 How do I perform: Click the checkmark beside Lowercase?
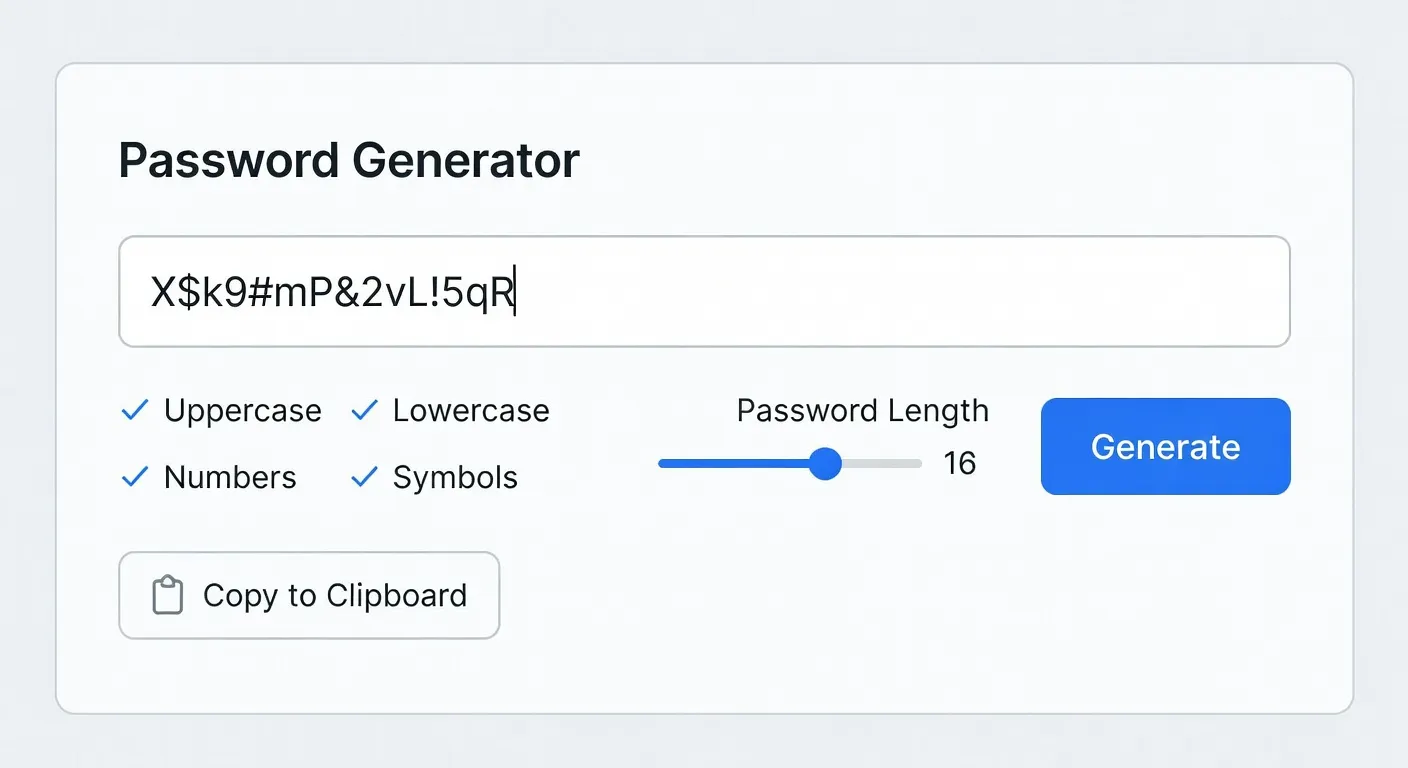click(x=364, y=410)
